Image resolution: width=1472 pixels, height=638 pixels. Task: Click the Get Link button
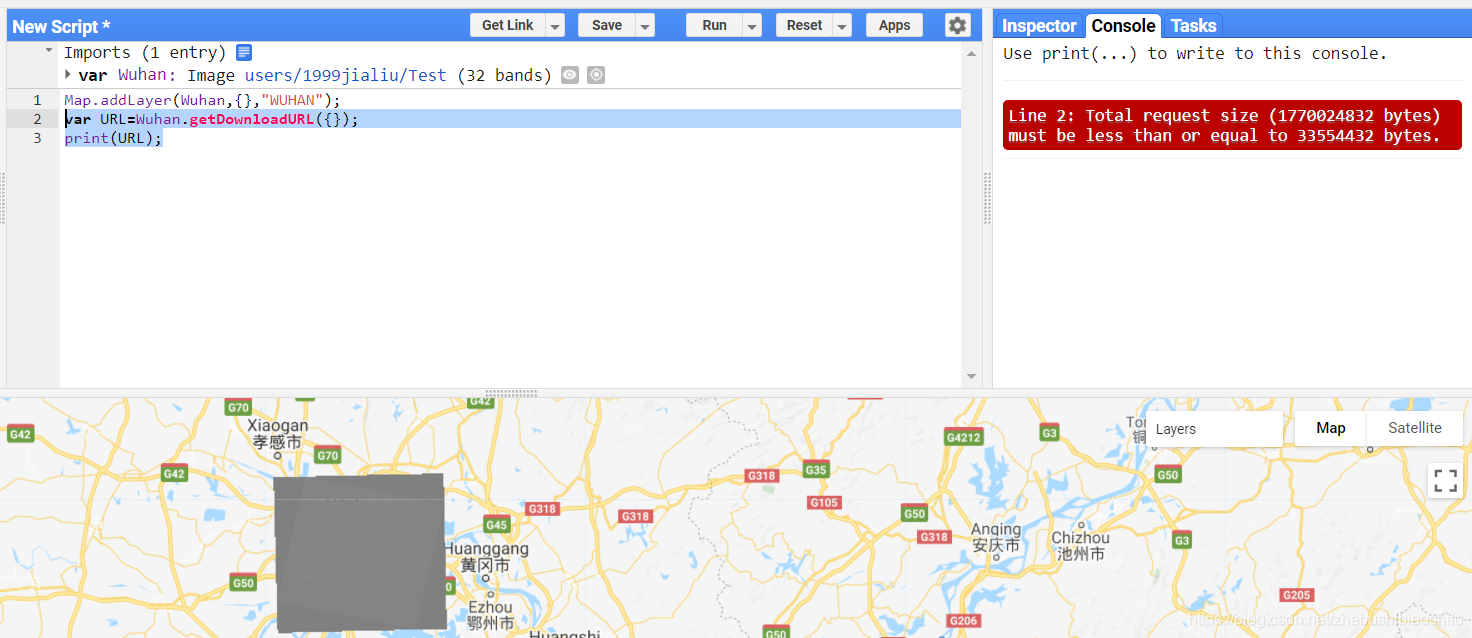pos(508,26)
